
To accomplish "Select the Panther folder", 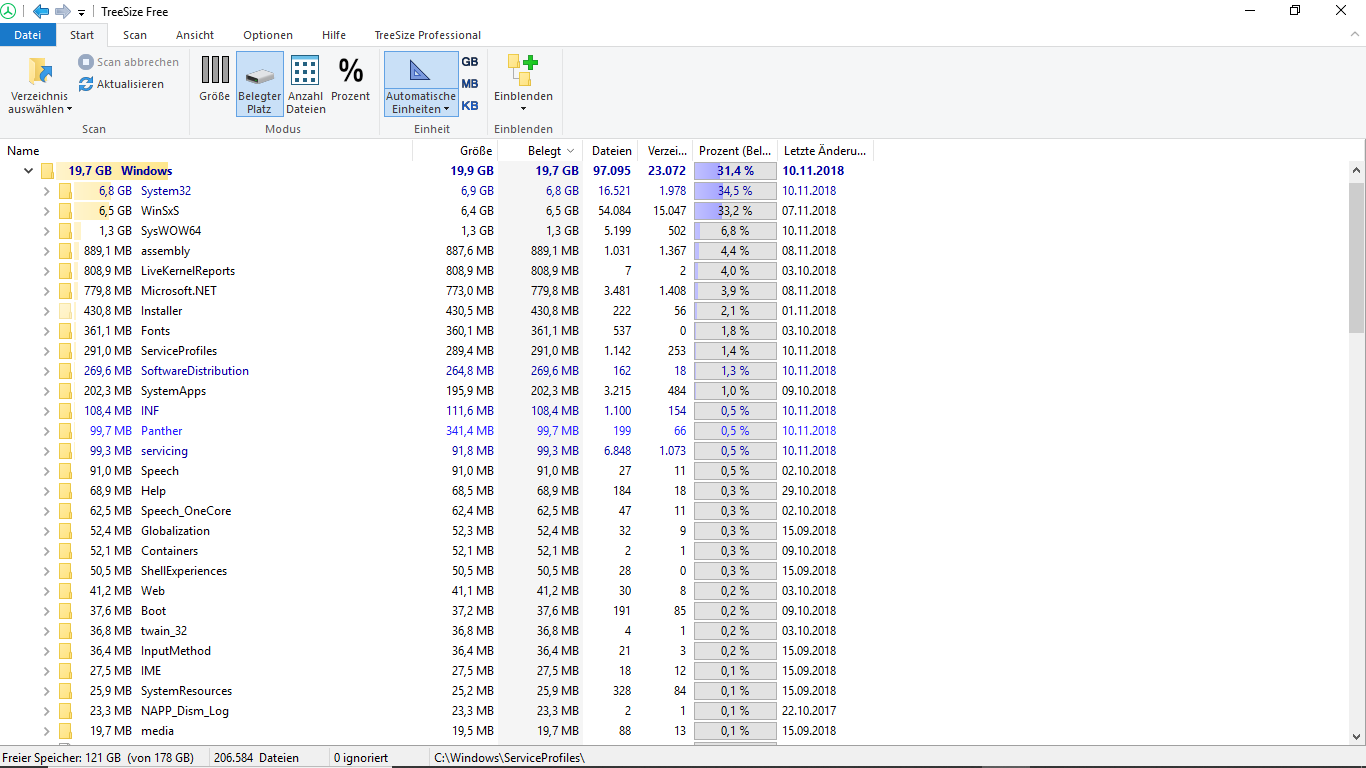I will [x=161, y=431].
